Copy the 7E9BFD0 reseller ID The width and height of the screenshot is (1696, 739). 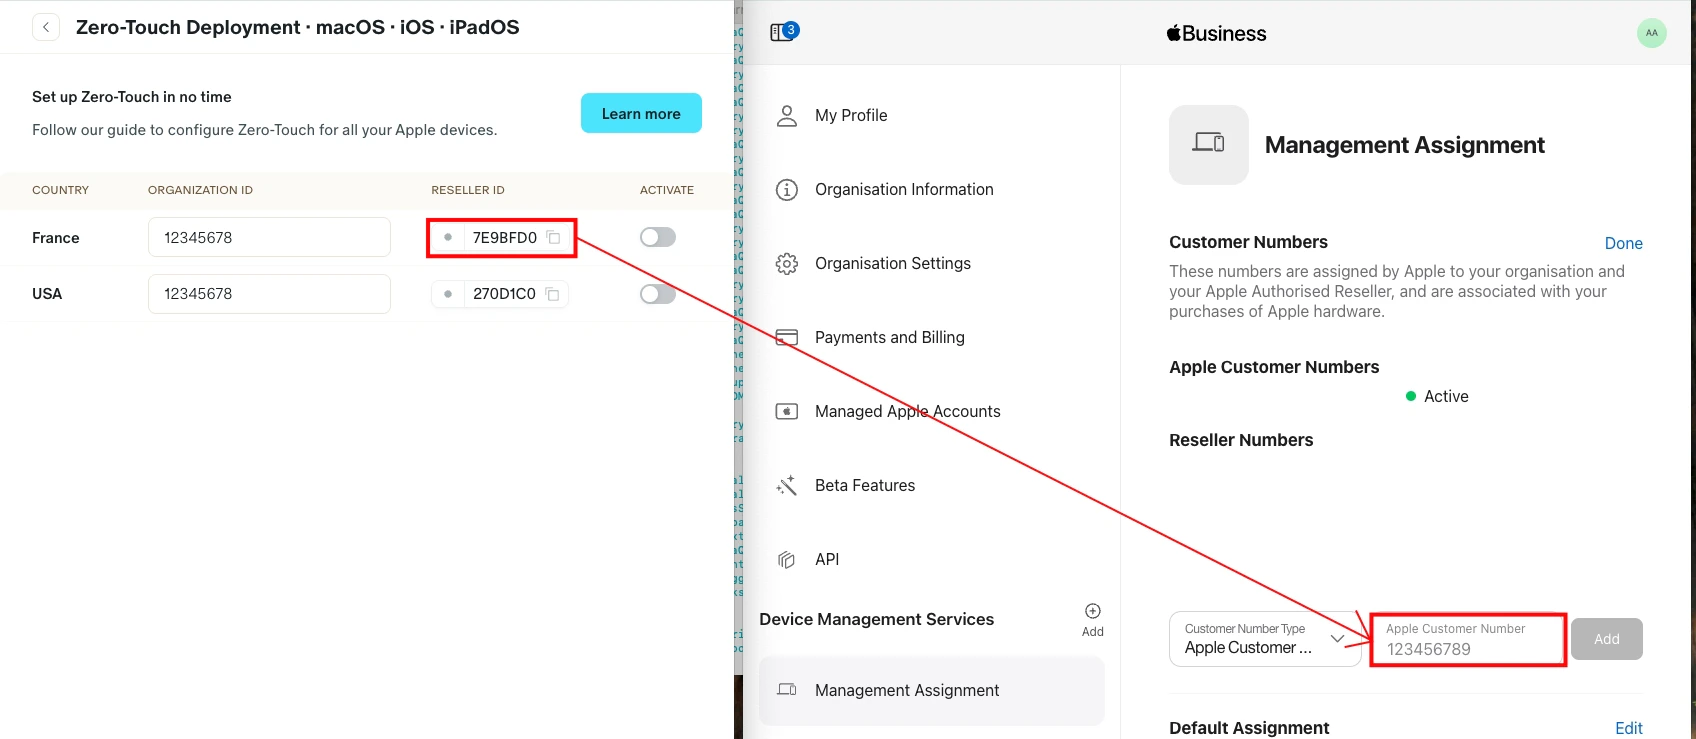(x=554, y=238)
